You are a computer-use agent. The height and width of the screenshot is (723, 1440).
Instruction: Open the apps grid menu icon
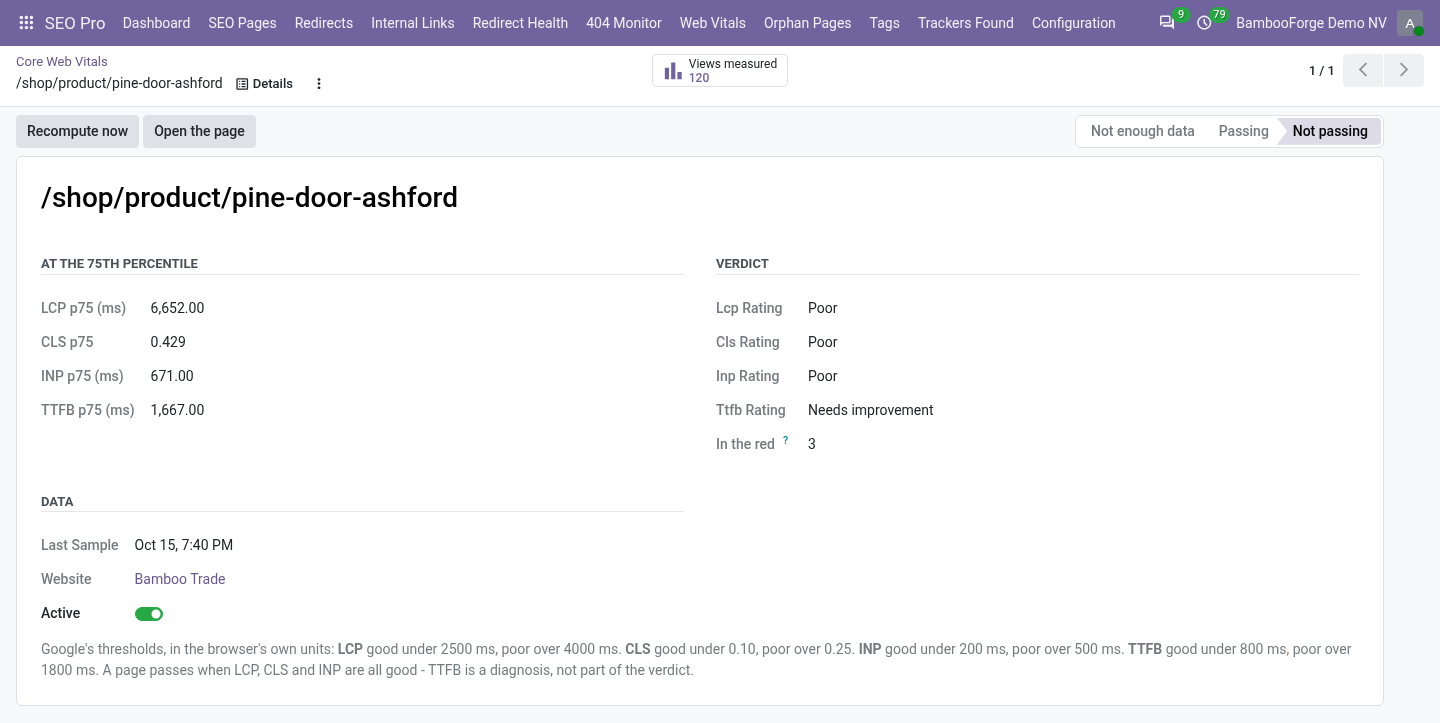pos(26,22)
